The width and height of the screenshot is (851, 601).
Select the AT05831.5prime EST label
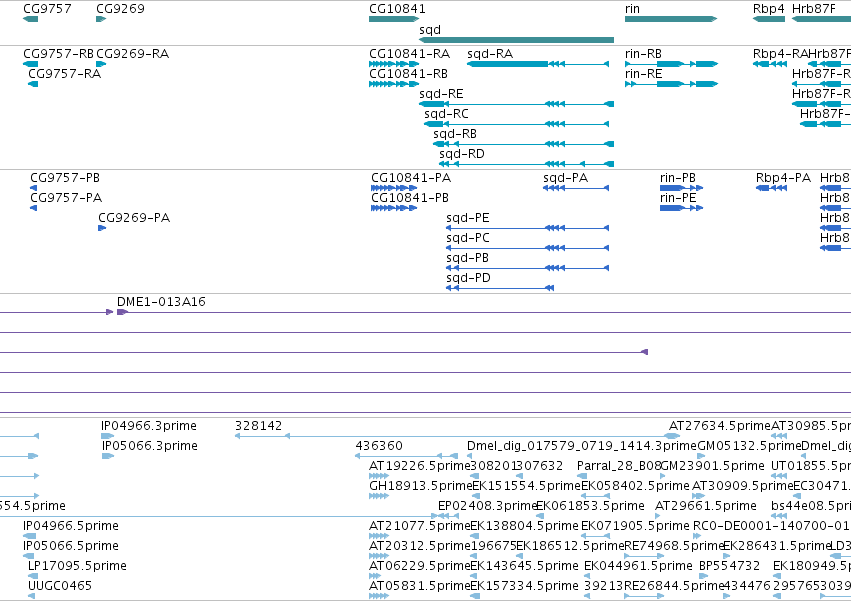tap(420, 586)
